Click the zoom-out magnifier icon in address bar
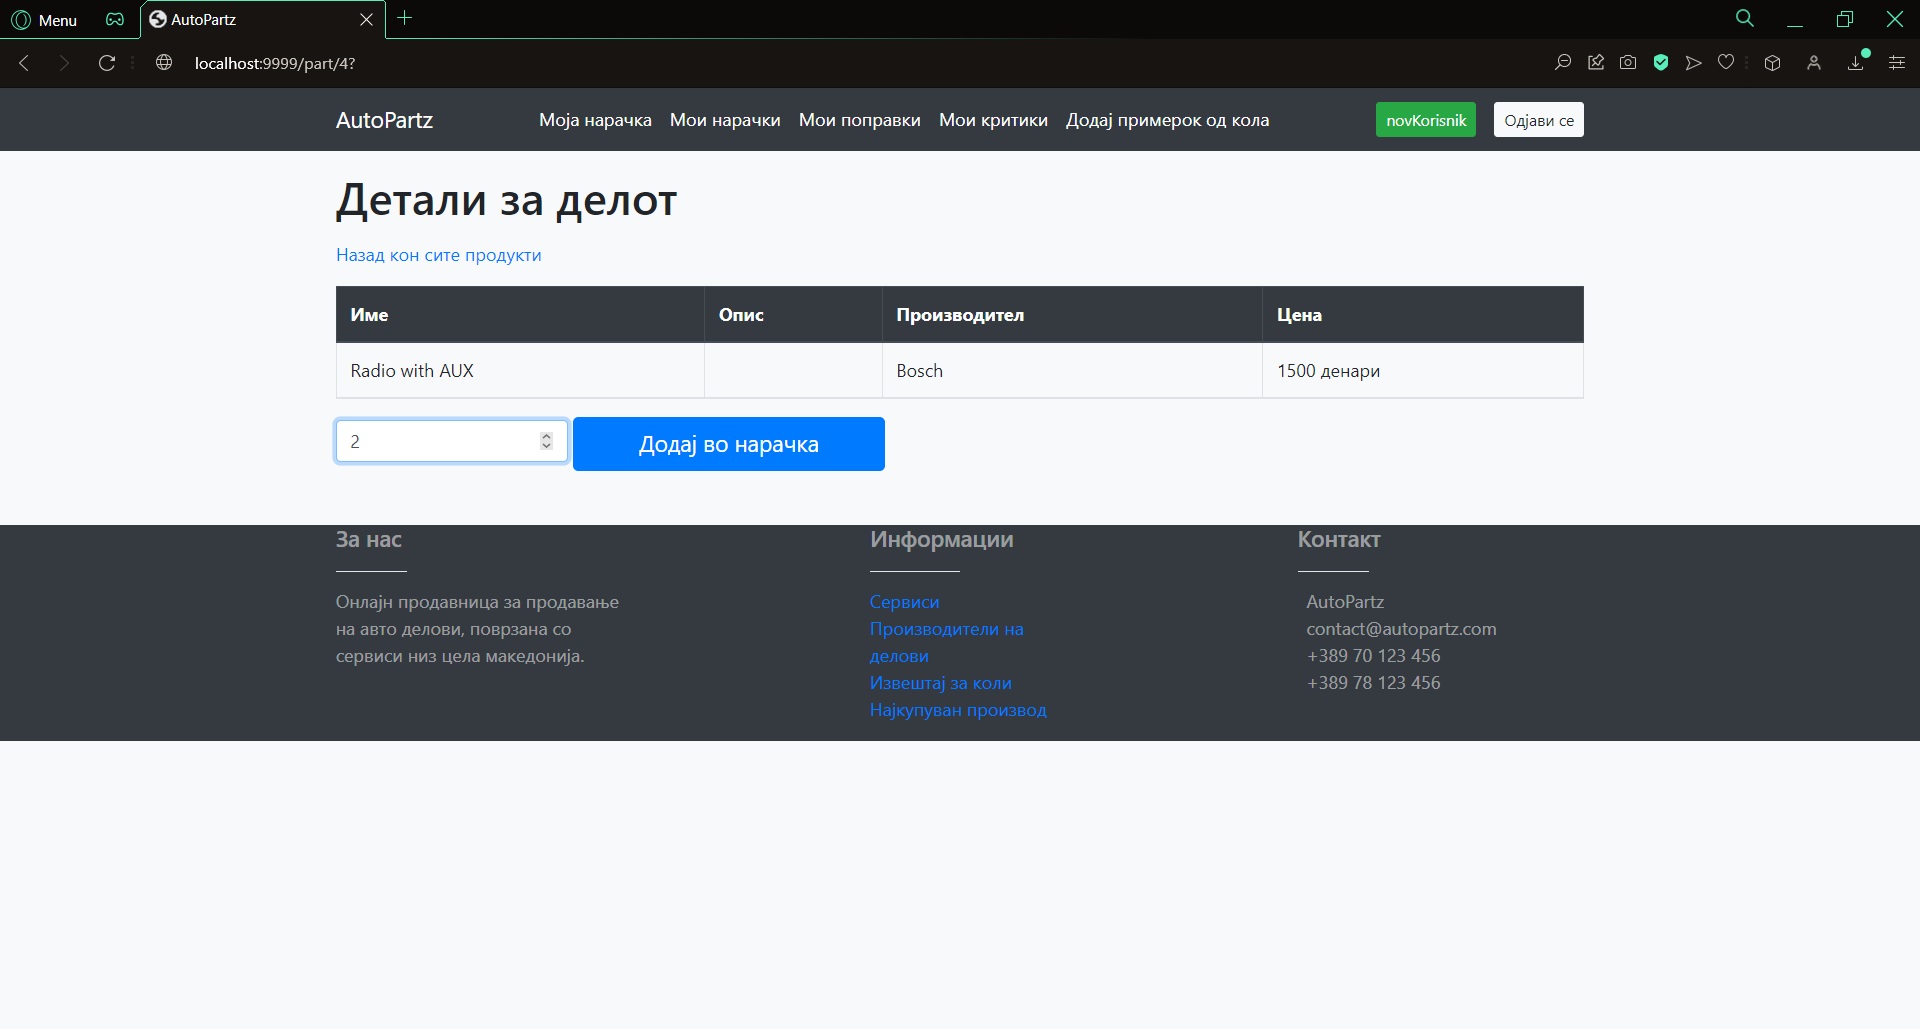This screenshot has height=1029, width=1920. (x=1563, y=63)
